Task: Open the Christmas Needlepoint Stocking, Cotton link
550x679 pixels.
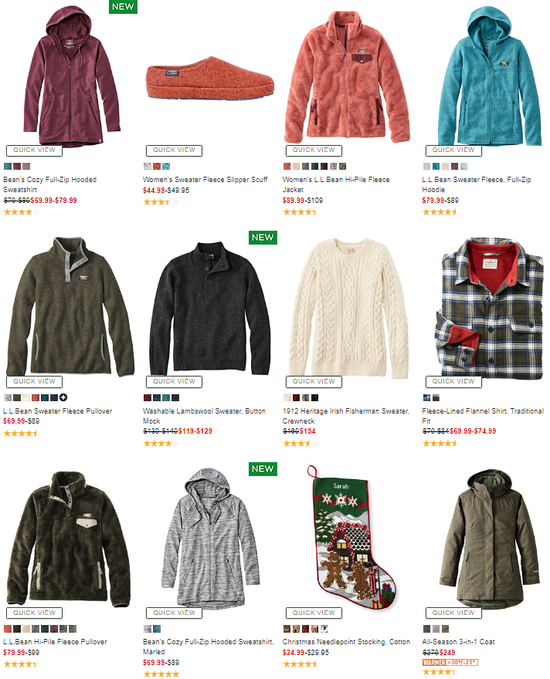Action: pyautogui.click(x=346, y=642)
